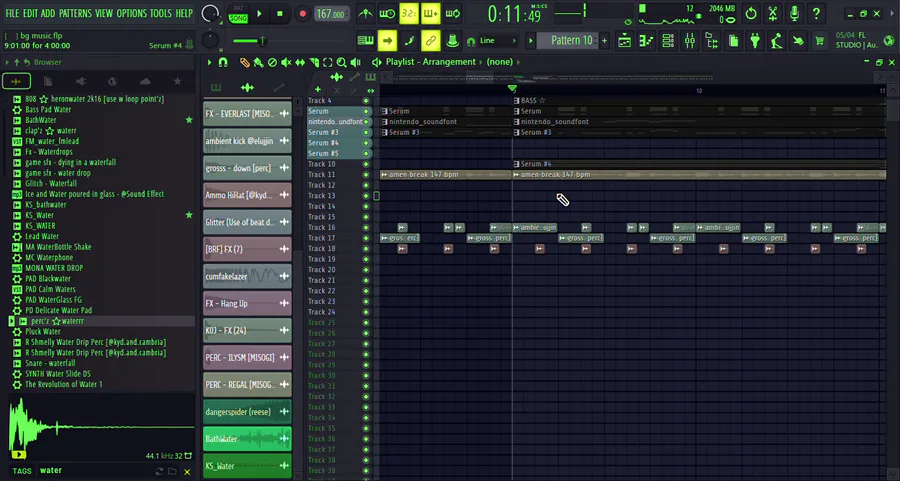The image size is (900, 481).
Task: Open the content shop cart icon
Action: [x=820, y=41]
